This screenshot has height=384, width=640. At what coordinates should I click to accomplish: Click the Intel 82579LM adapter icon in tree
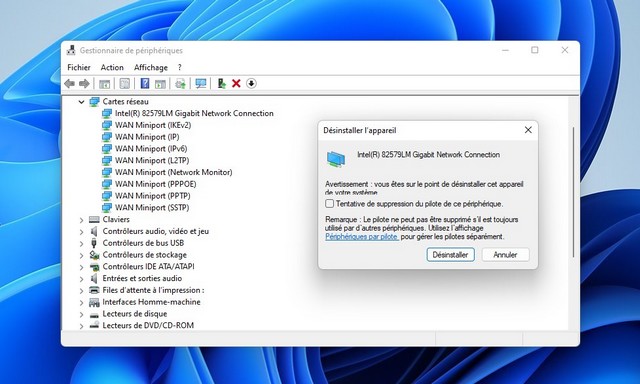[107, 113]
